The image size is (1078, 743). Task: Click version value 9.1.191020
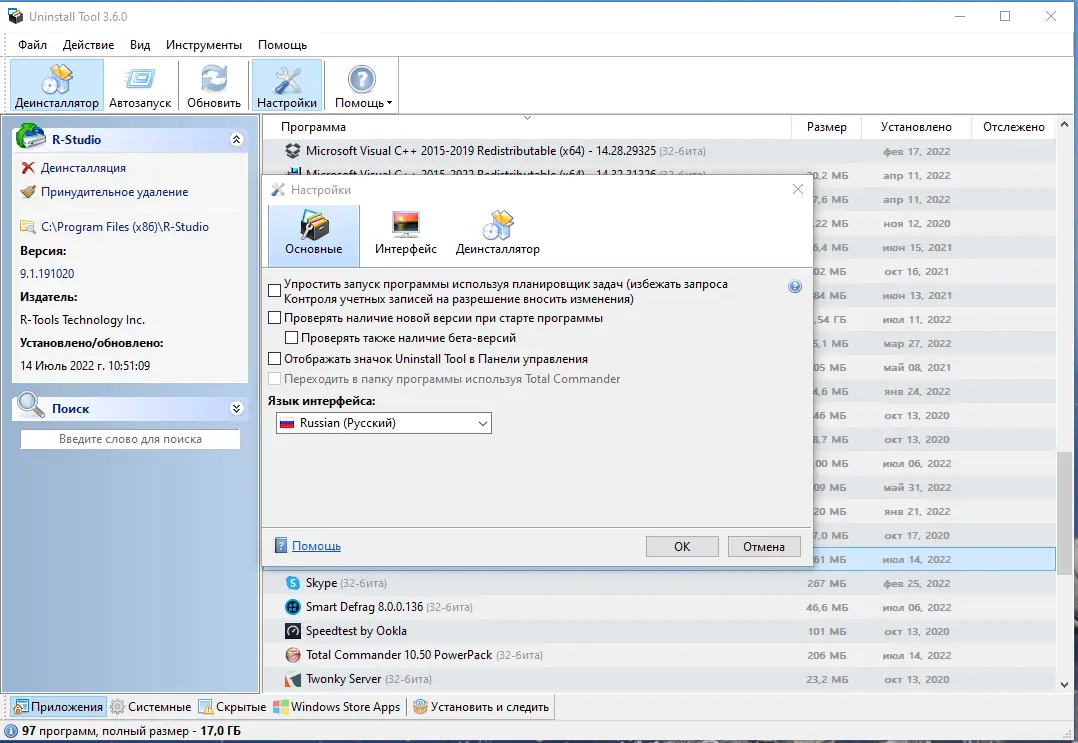pos(47,274)
